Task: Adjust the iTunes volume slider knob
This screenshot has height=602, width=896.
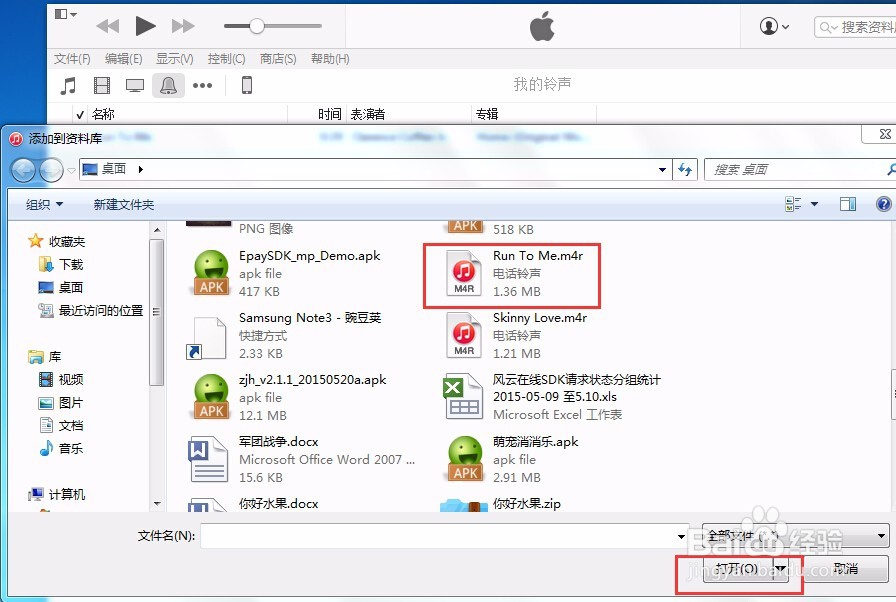Action: coord(257,26)
